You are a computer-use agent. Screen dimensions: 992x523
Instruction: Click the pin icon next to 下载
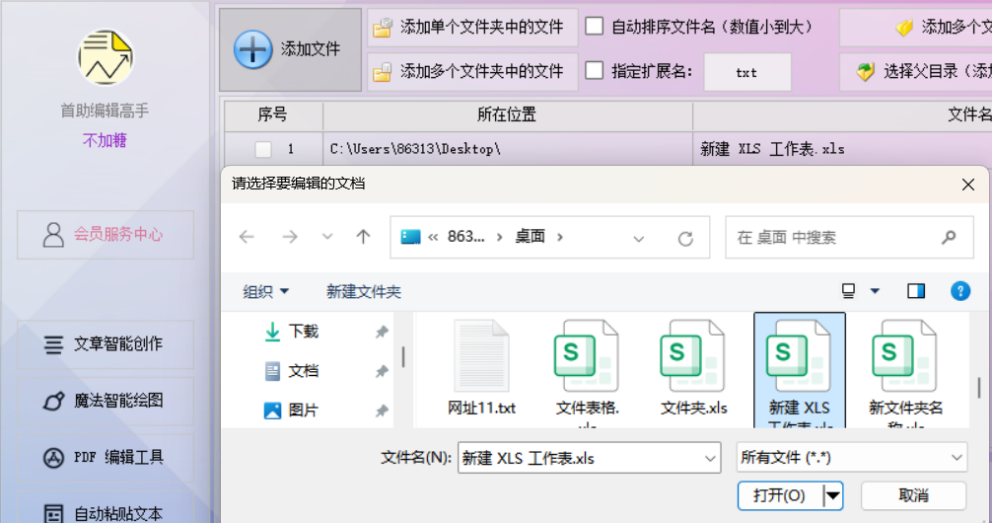point(381,332)
